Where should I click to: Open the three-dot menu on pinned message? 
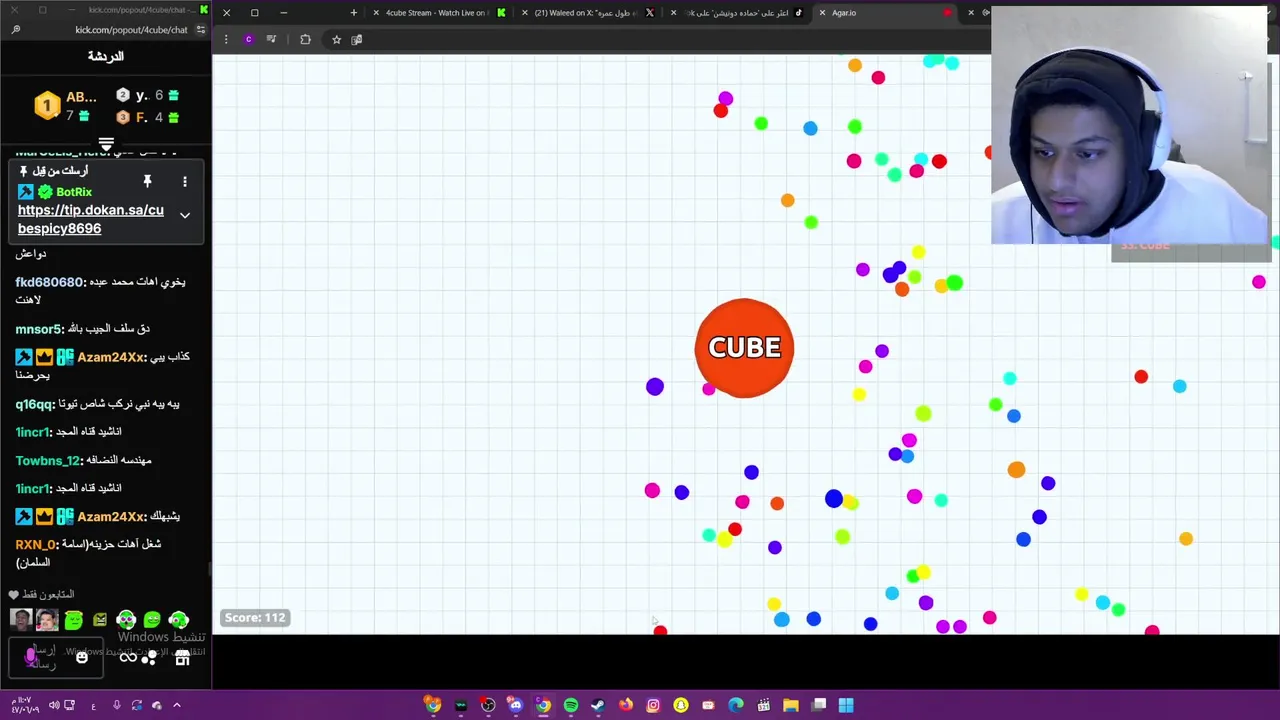tap(184, 181)
